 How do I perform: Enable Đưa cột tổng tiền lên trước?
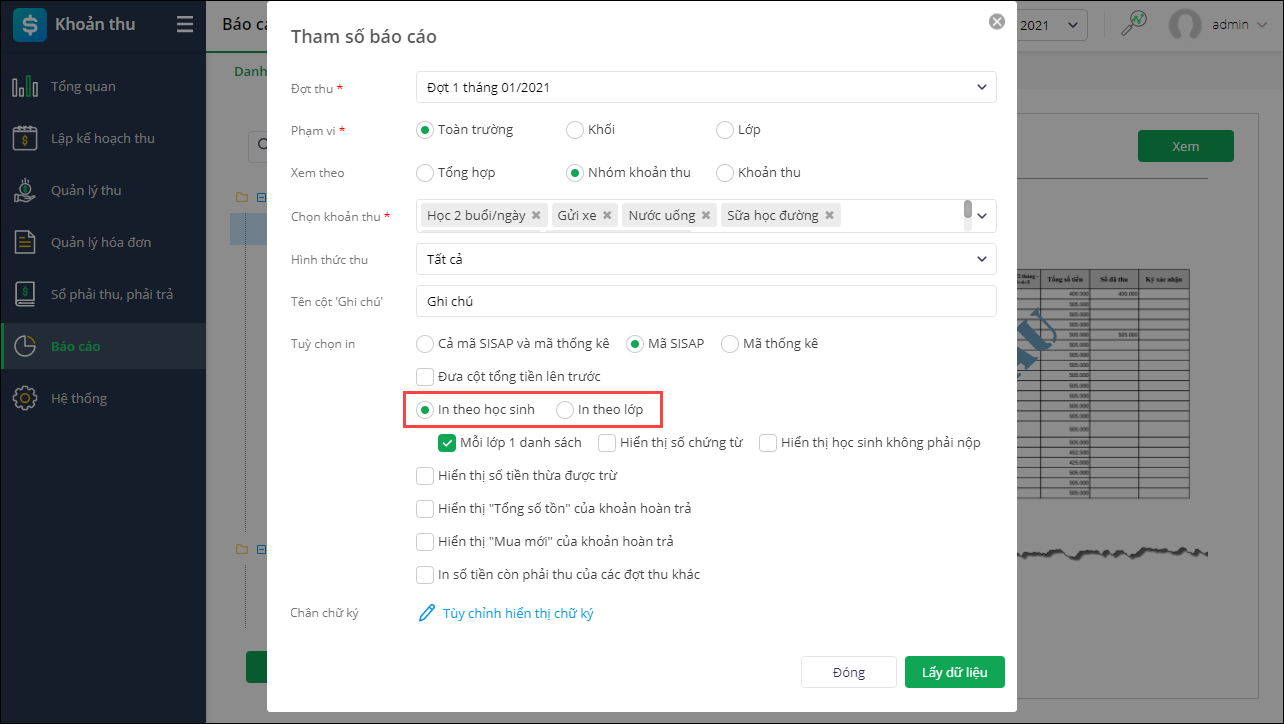pos(425,376)
